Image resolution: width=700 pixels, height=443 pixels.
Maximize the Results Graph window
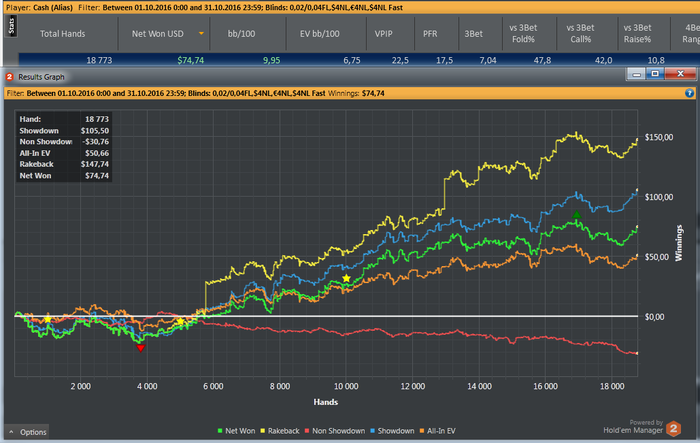click(x=655, y=74)
